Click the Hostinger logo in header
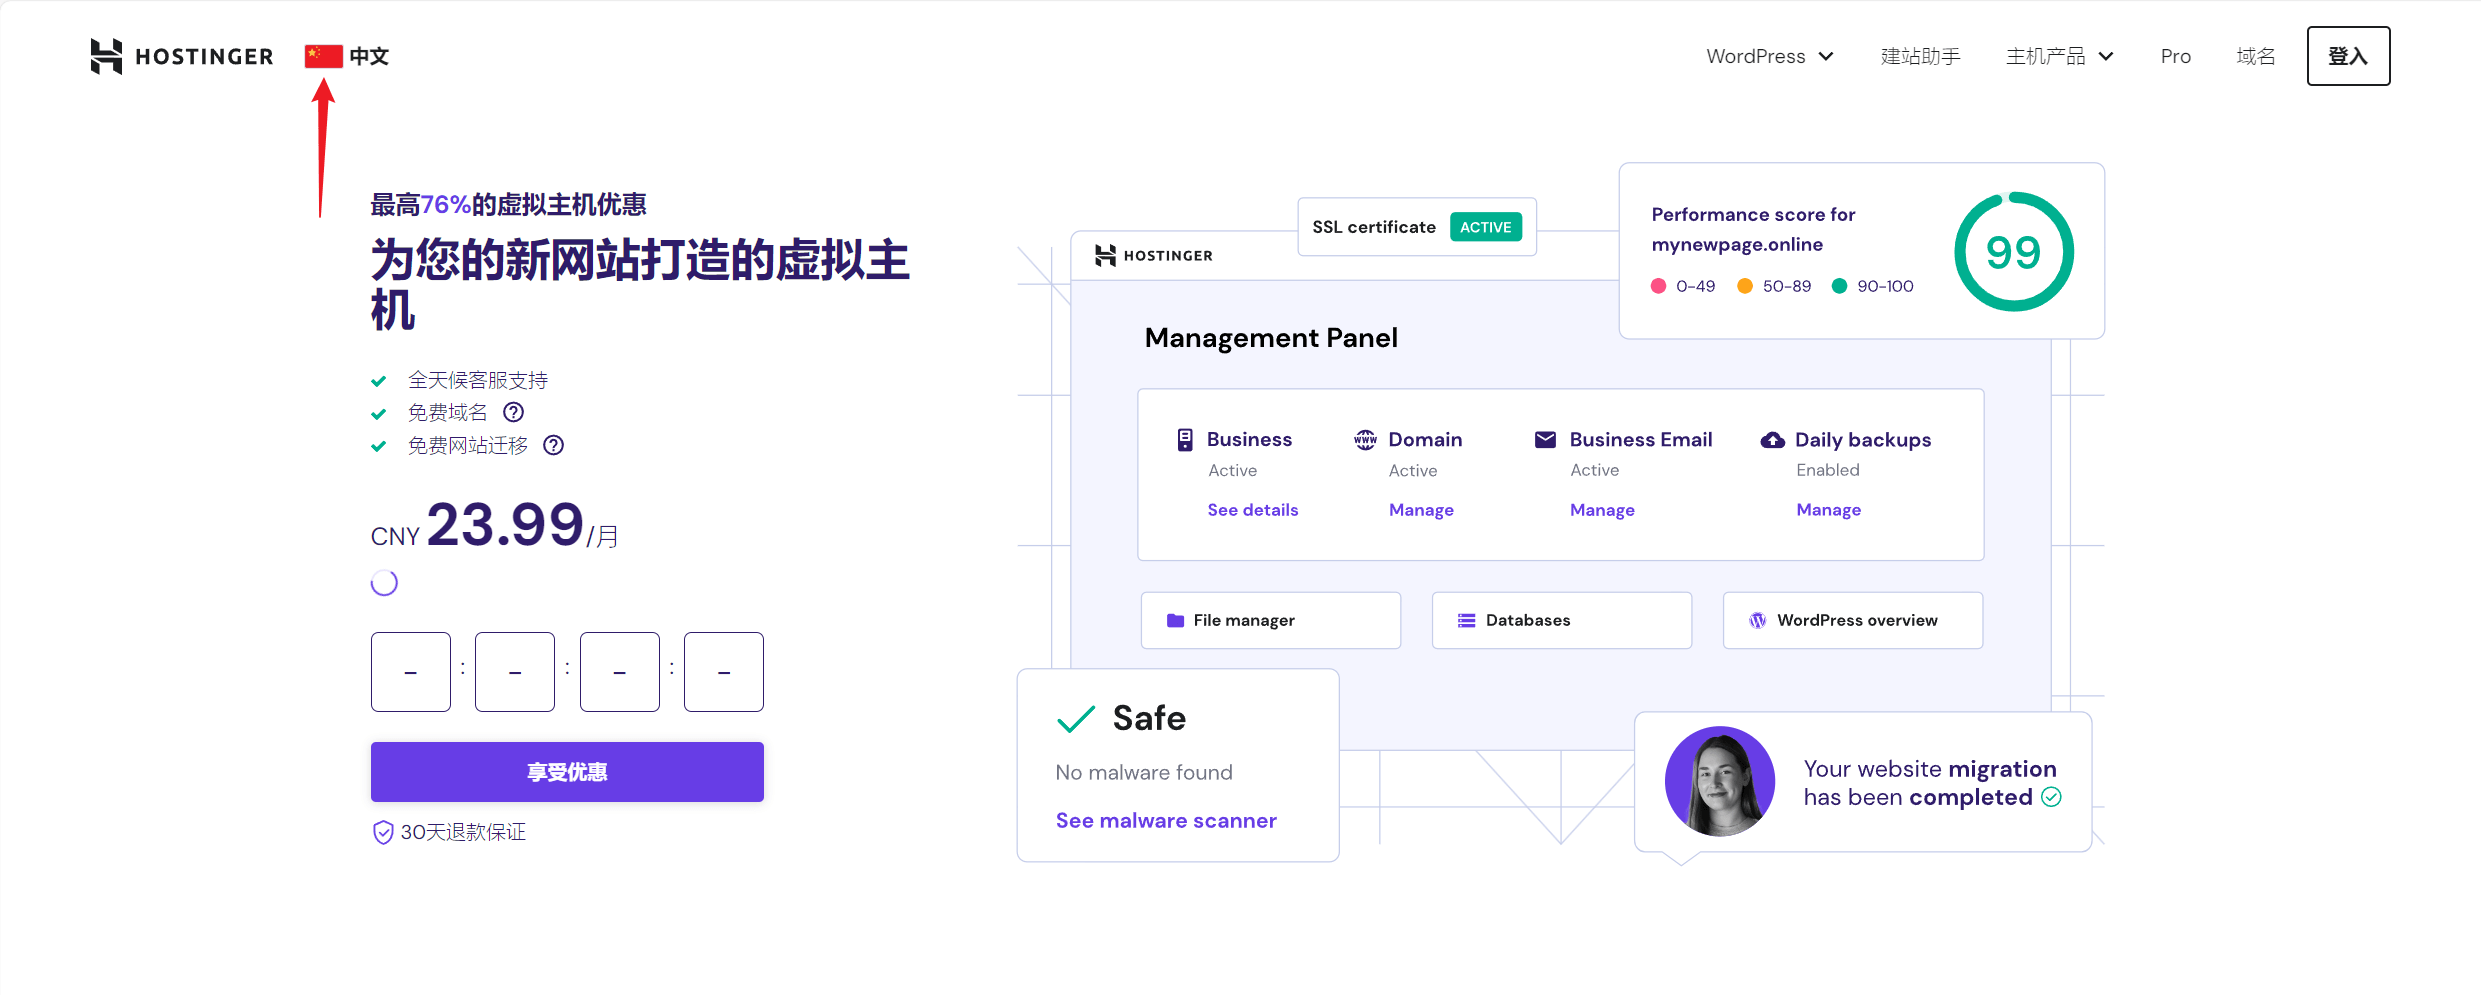 pos(181,56)
